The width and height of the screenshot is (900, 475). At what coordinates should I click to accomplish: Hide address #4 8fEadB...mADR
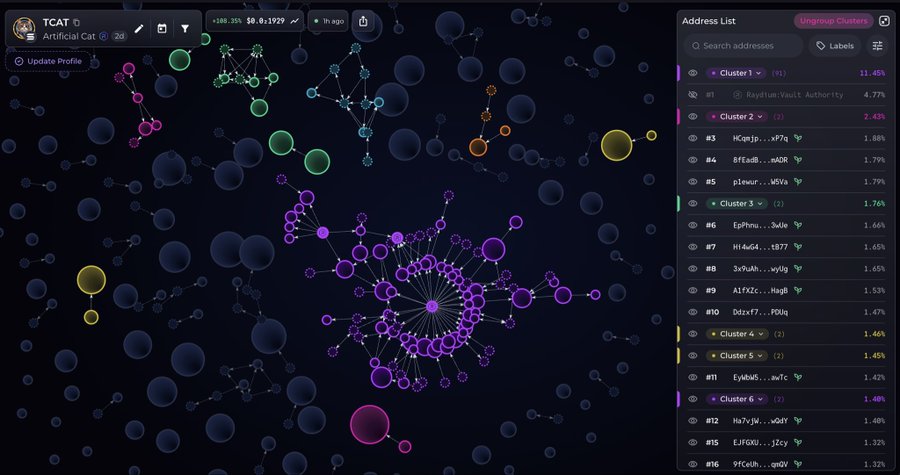coord(693,160)
